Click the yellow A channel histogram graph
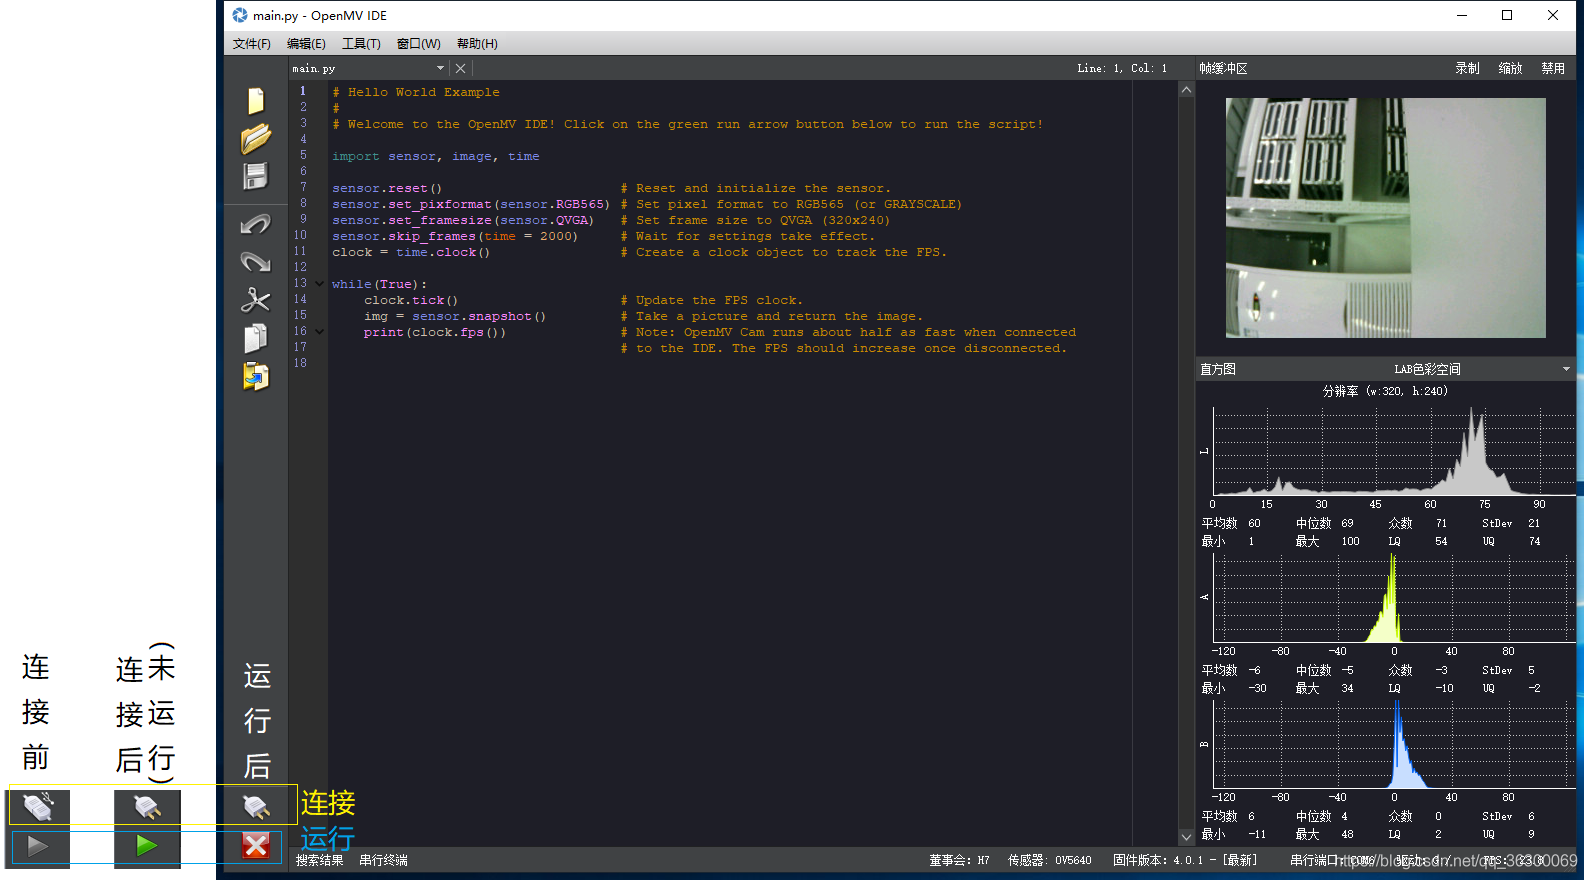The height and width of the screenshot is (880, 1588). (1394, 598)
